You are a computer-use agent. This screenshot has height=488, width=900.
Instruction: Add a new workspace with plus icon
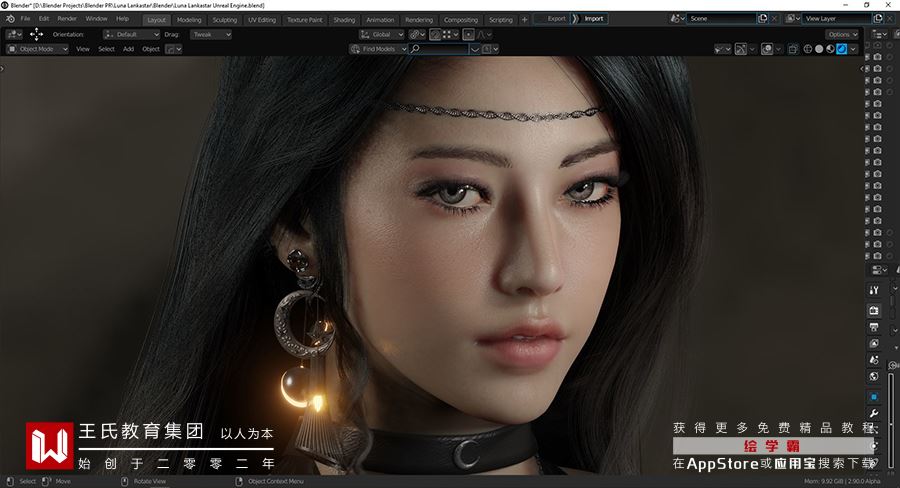(524, 20)
